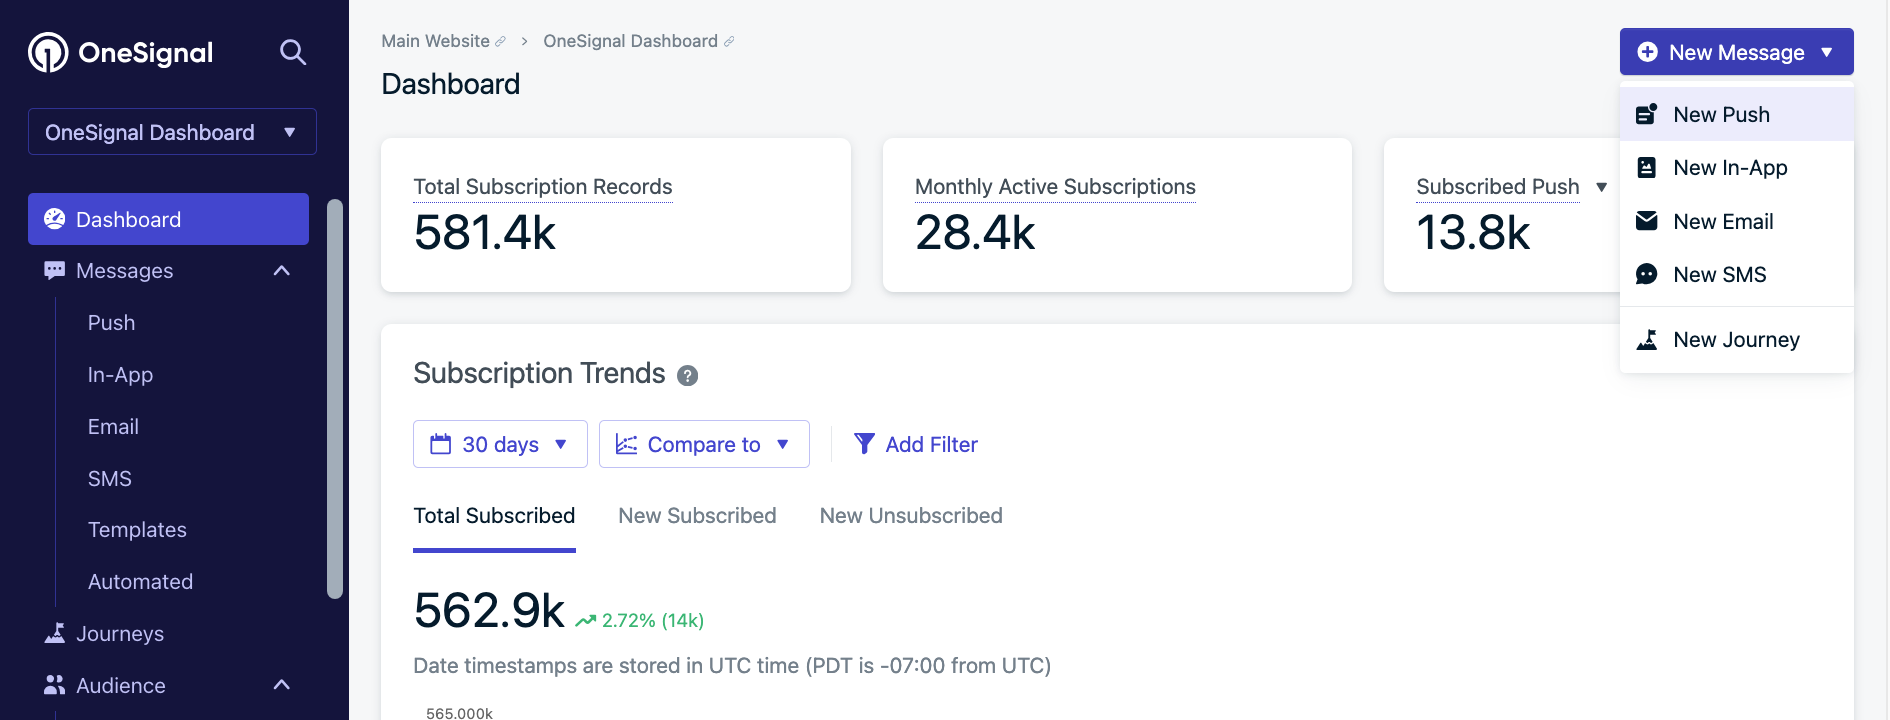Select New SMS from the menu

tap(1737, 274)
